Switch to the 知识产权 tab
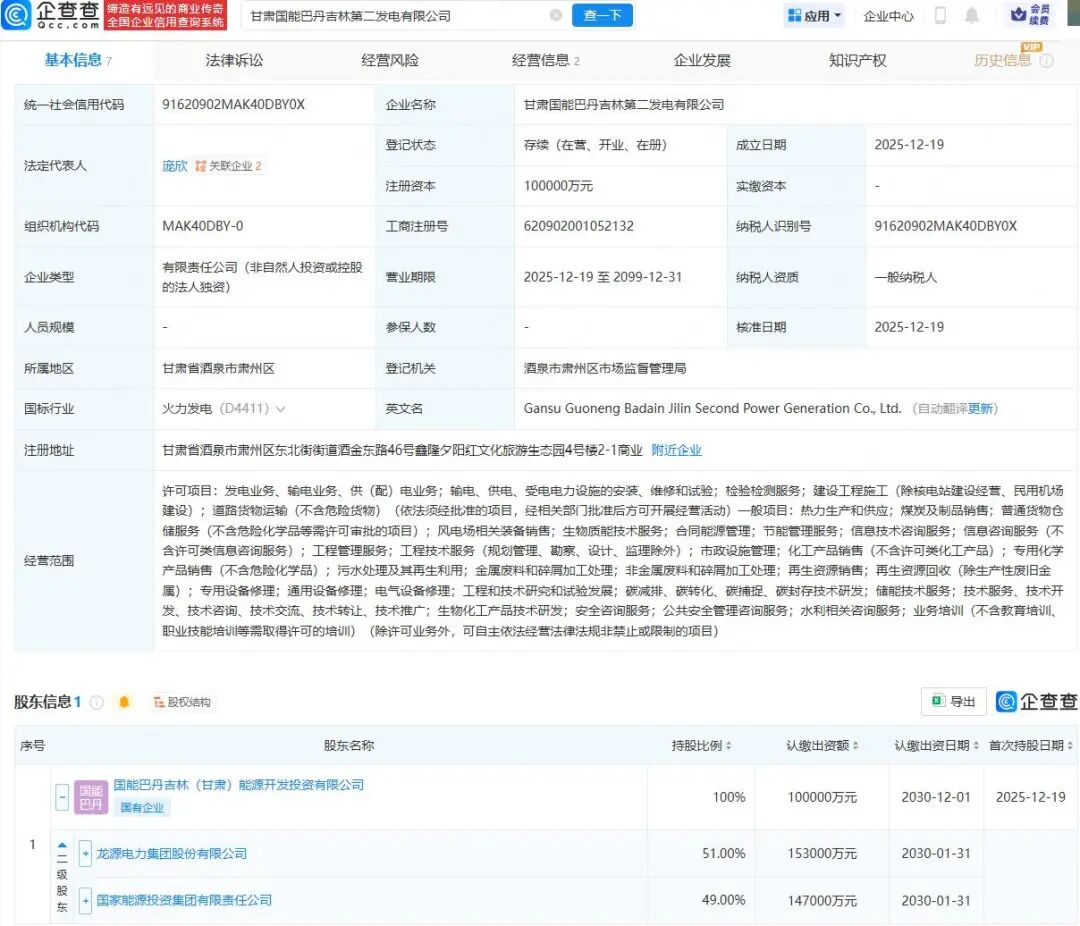This screenshot has height=926, width=1080. [x=857, y=60]
